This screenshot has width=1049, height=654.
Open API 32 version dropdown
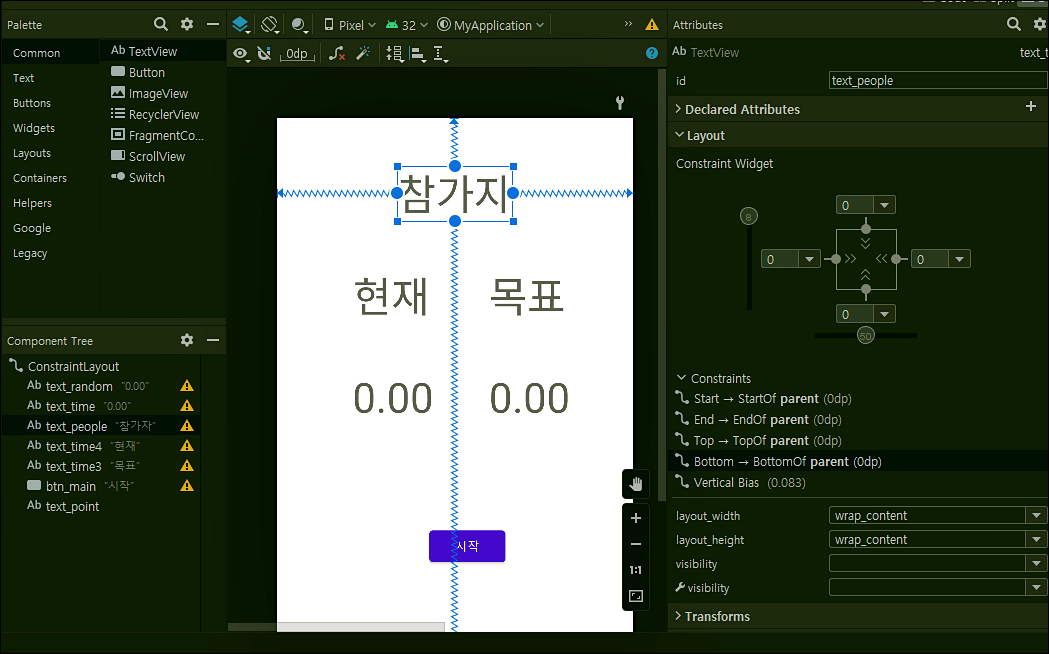click(407, 25)
